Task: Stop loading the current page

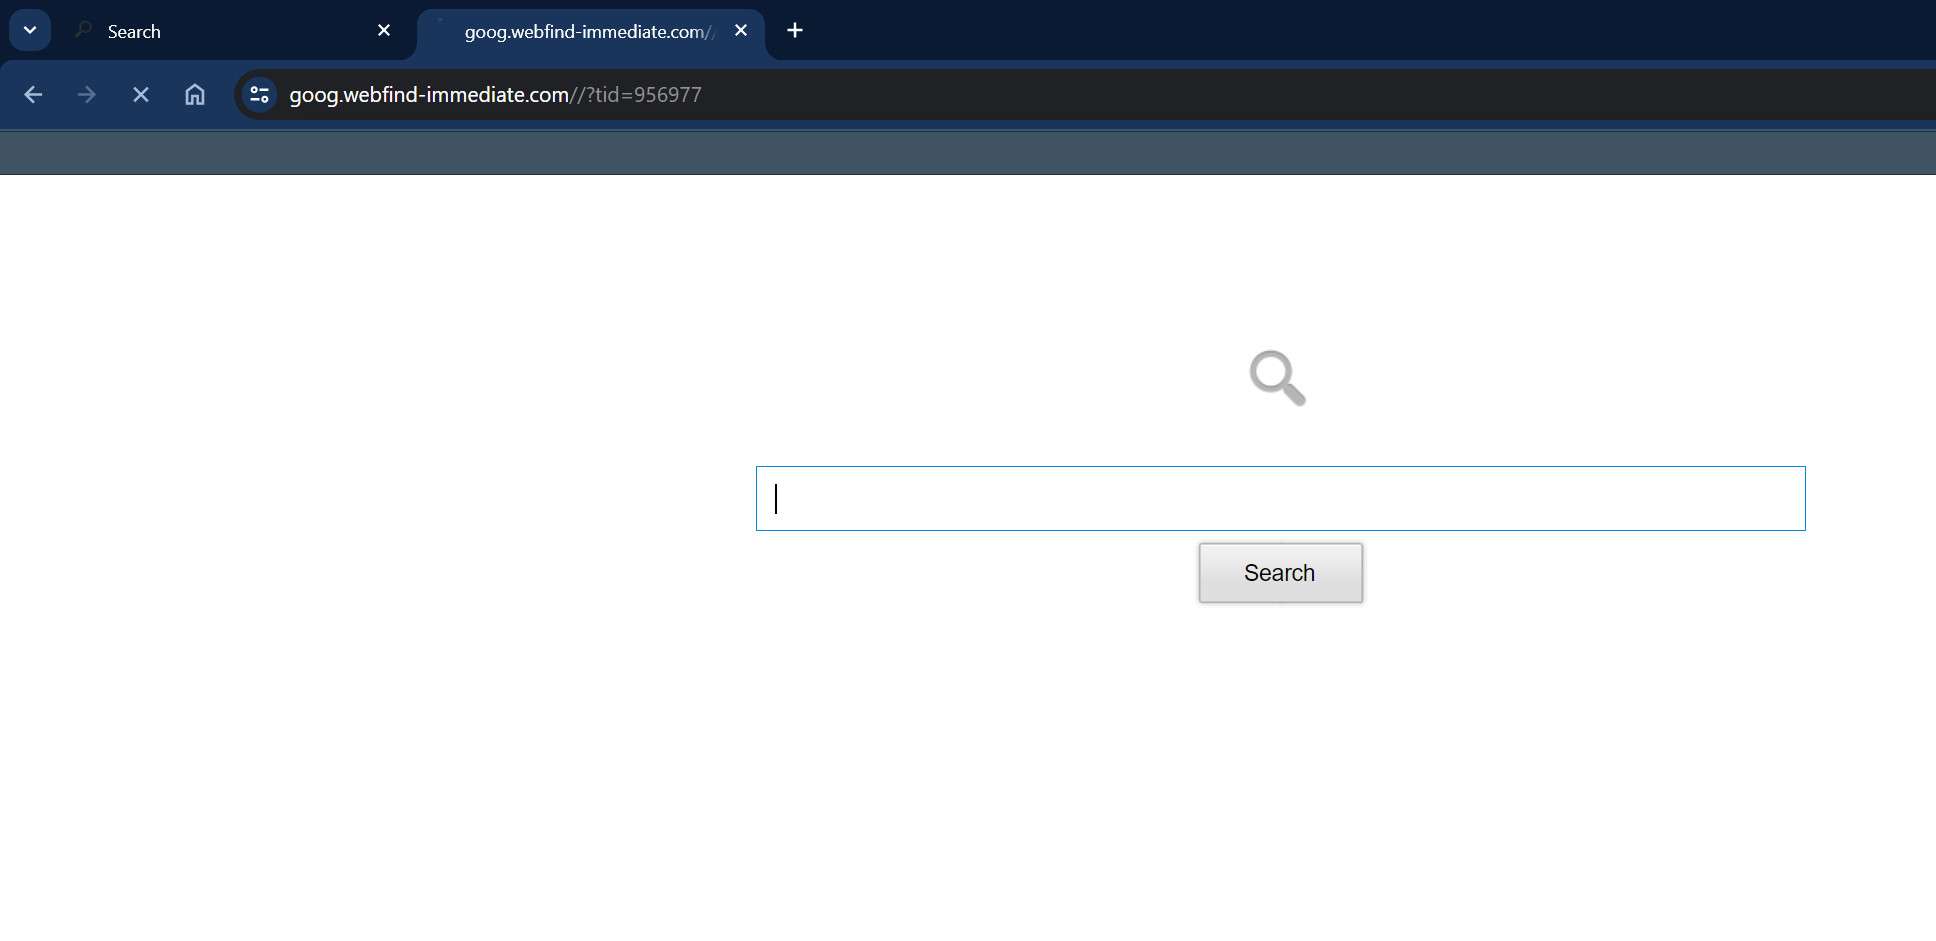Action: pos(140,94)
